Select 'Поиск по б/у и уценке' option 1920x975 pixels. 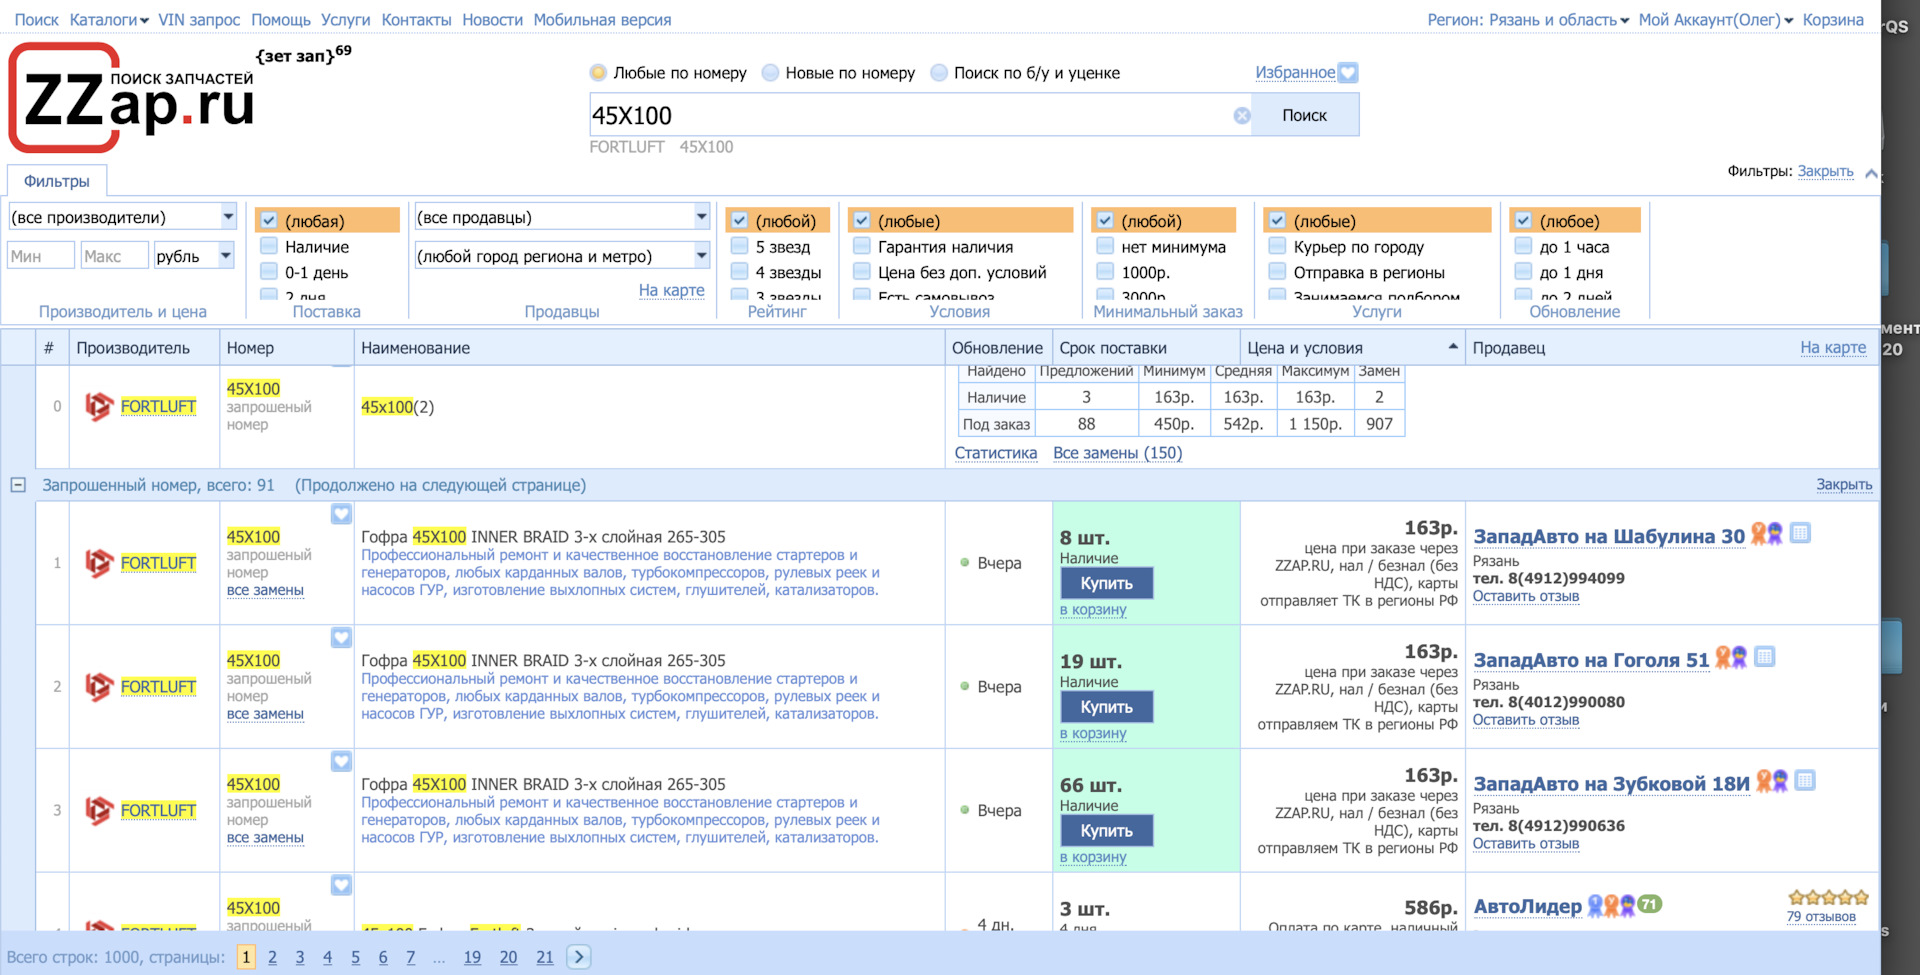point(939,73)
